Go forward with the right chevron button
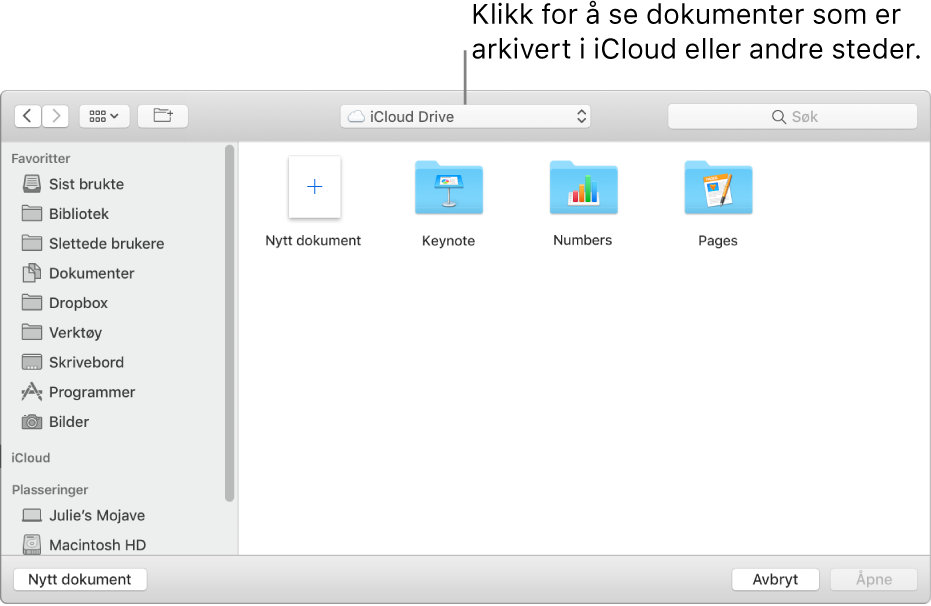The width and height of the screenshot is (931, 606). [55, 116]
